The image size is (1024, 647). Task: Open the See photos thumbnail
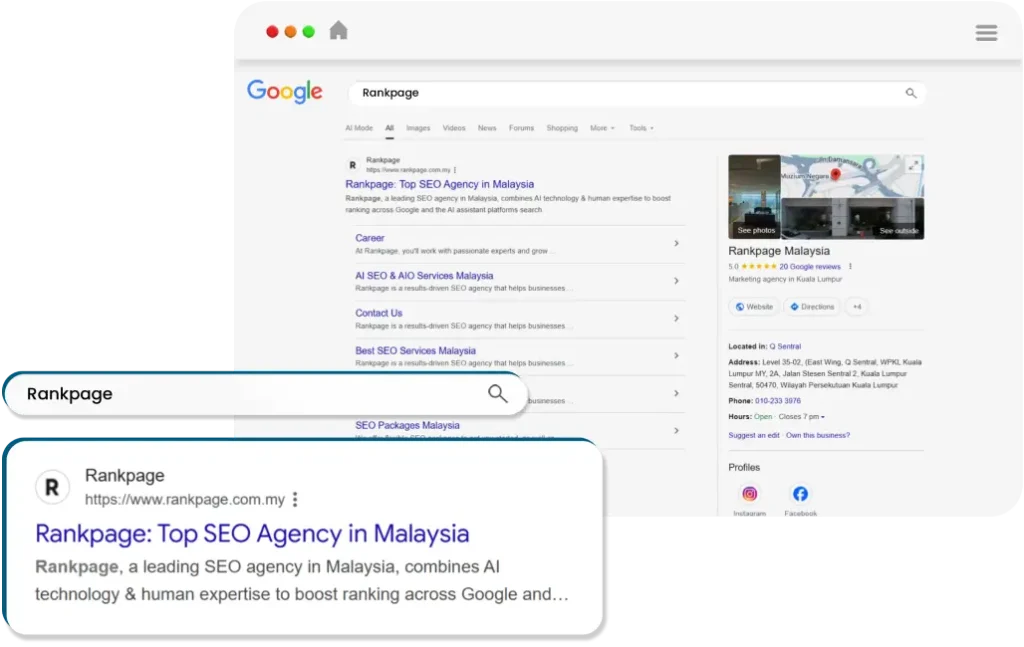[x=754, y=197]
